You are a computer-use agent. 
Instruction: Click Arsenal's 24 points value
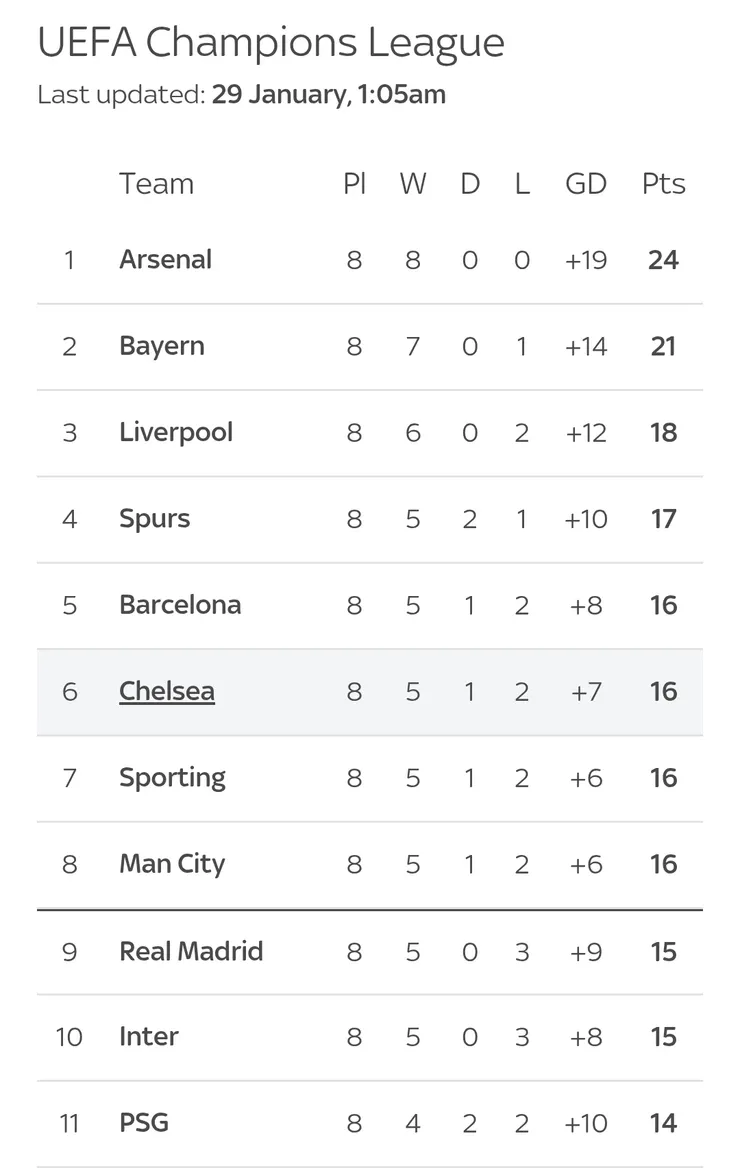[x=663, y=260]
